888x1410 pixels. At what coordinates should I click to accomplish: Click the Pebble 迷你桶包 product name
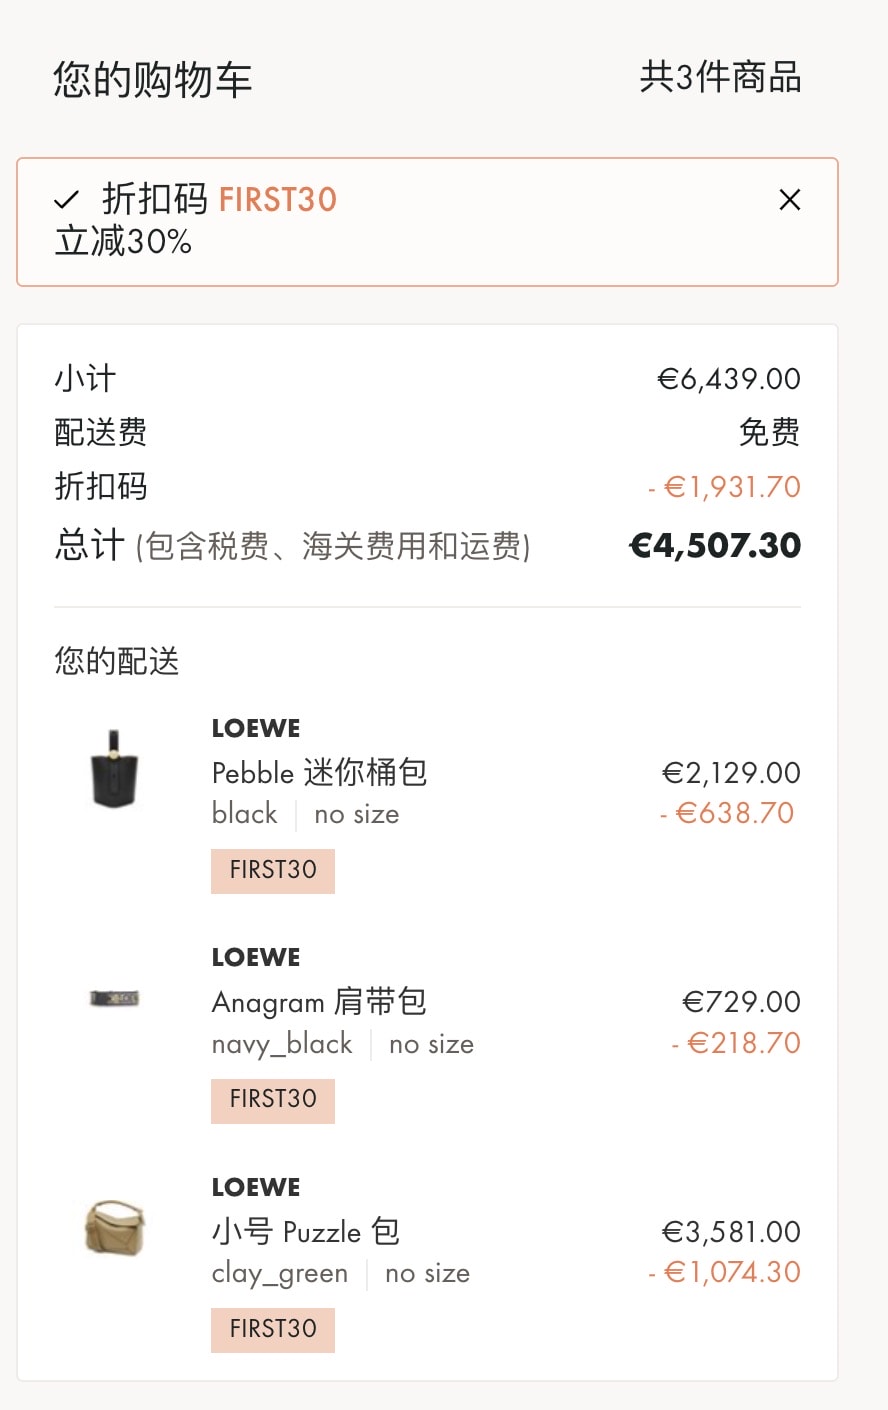pyautogui.click(x=320, y=773)
